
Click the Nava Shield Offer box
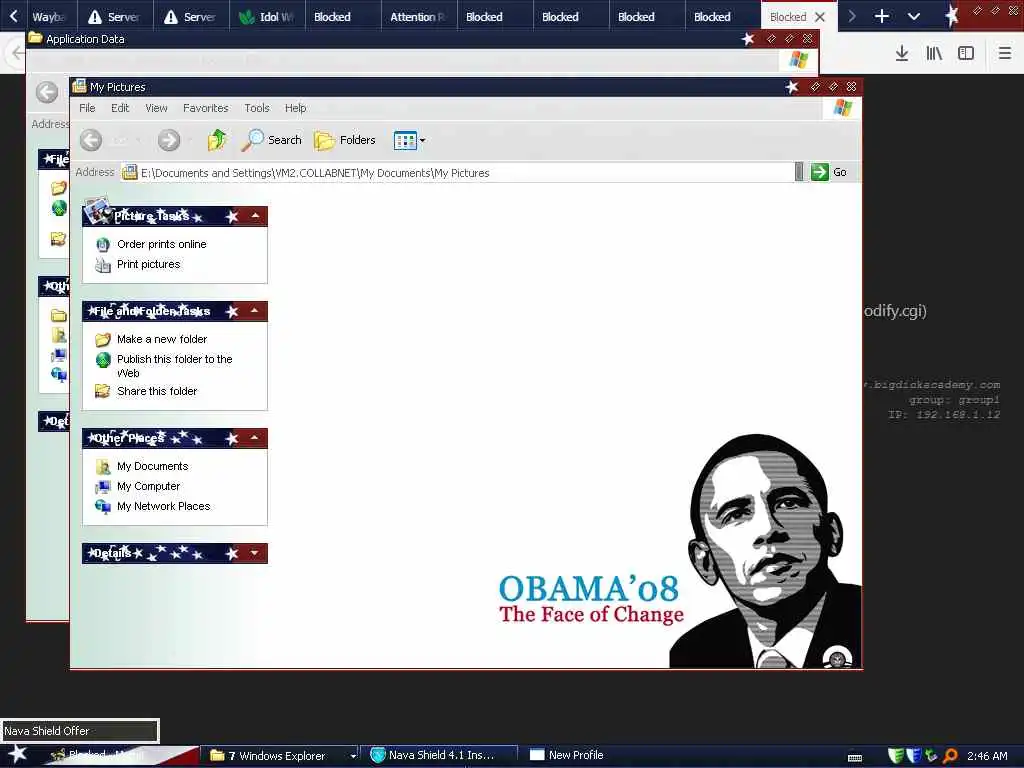pos(80,731)
